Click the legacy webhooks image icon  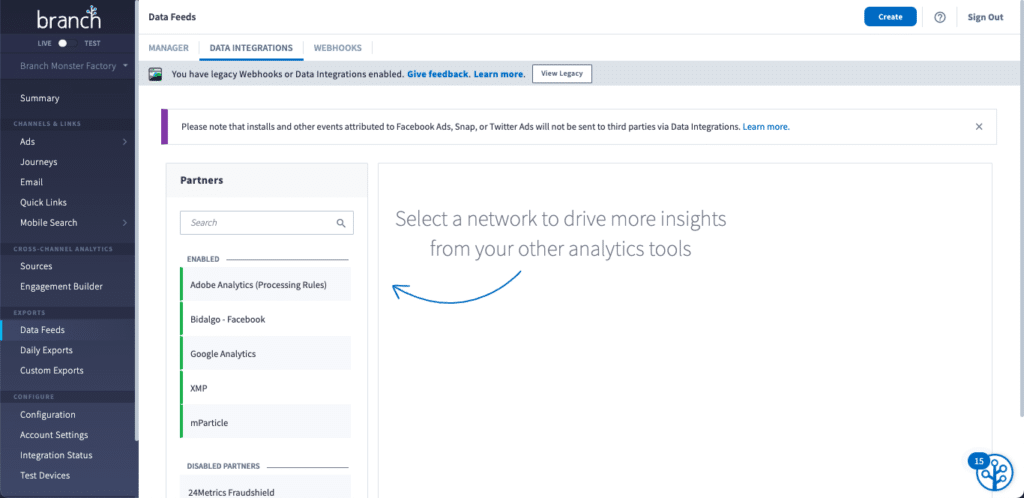(156, 74)
